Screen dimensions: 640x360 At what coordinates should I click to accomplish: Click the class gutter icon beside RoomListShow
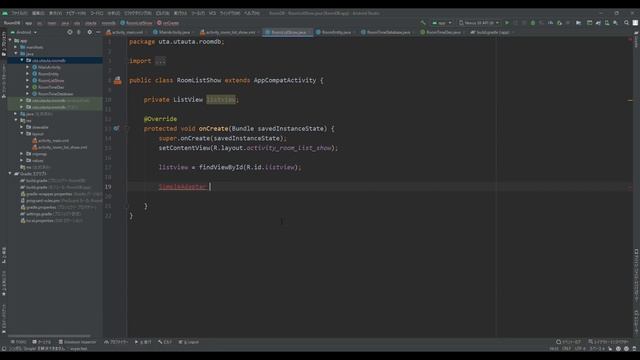point(118,80)
